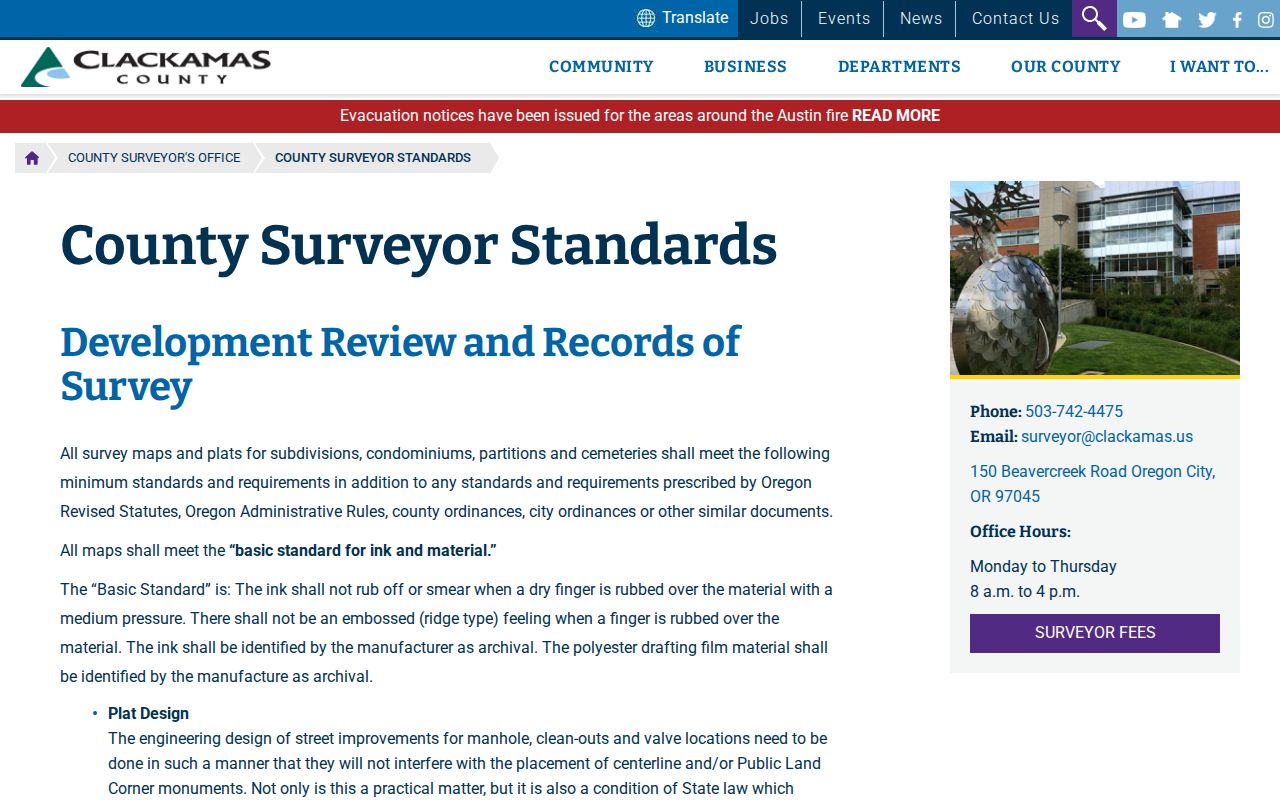The width and height of the screenshot is (1280, 800).
Task: Click the Surveyor Fees button
Action: (1095, 633)
